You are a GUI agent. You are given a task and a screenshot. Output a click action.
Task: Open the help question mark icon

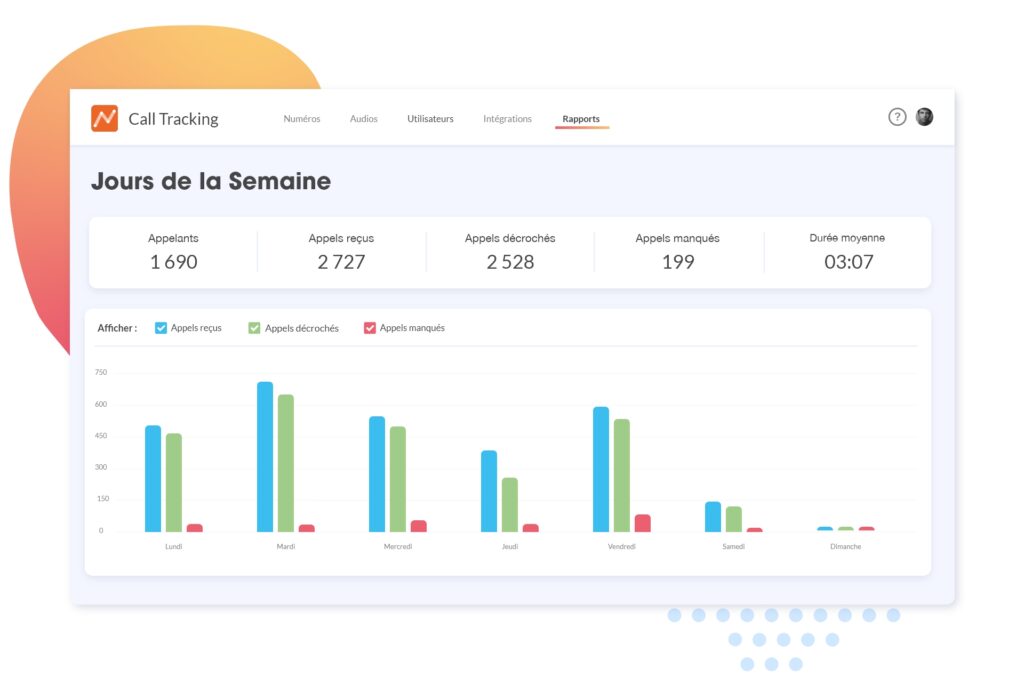click(897, 117)
